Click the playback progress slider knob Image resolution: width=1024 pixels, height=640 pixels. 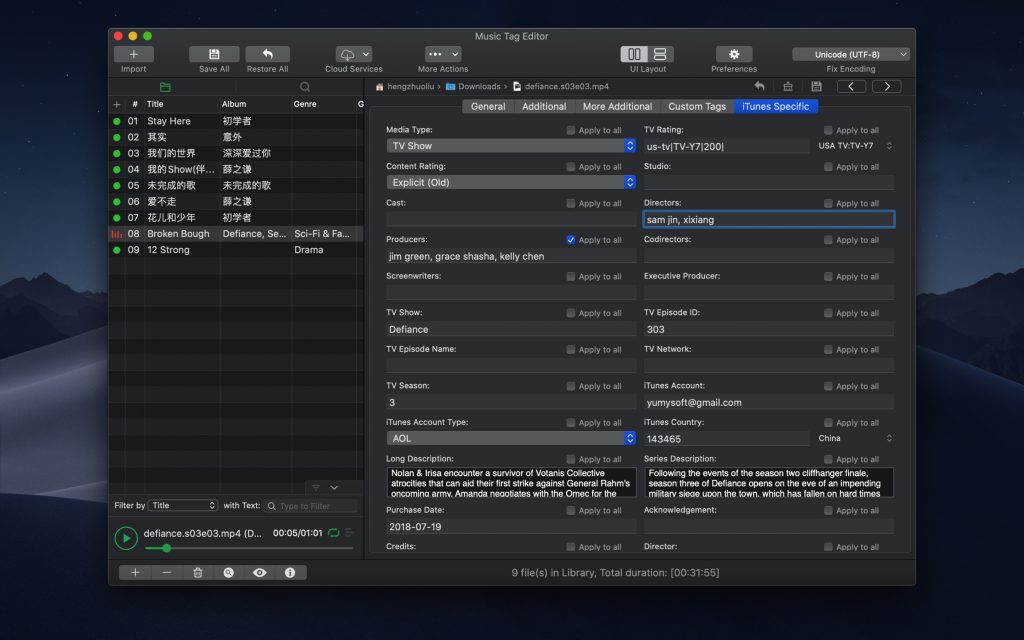click(167, 549)
